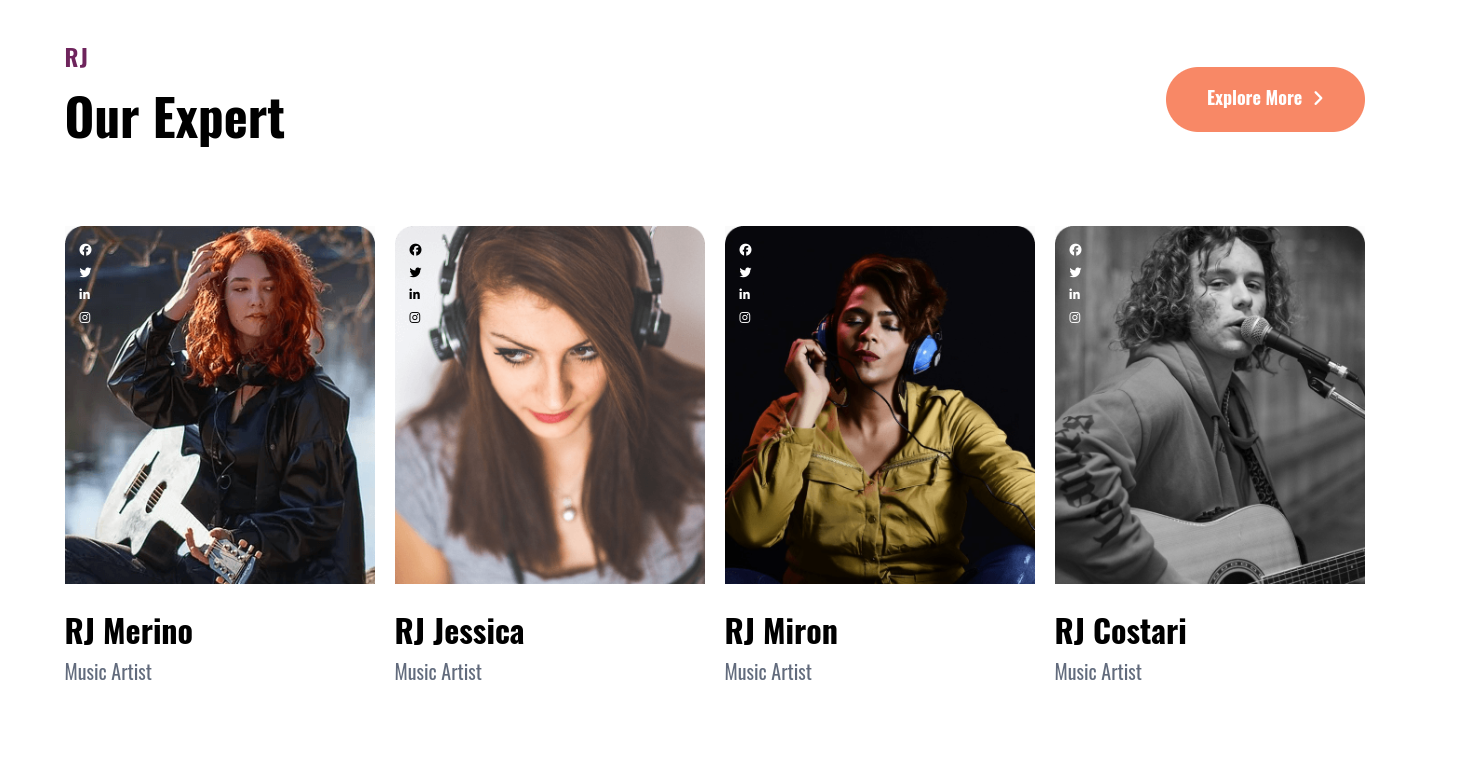
Task: Open the RJ Merino name link
Action: click(129, 631)
